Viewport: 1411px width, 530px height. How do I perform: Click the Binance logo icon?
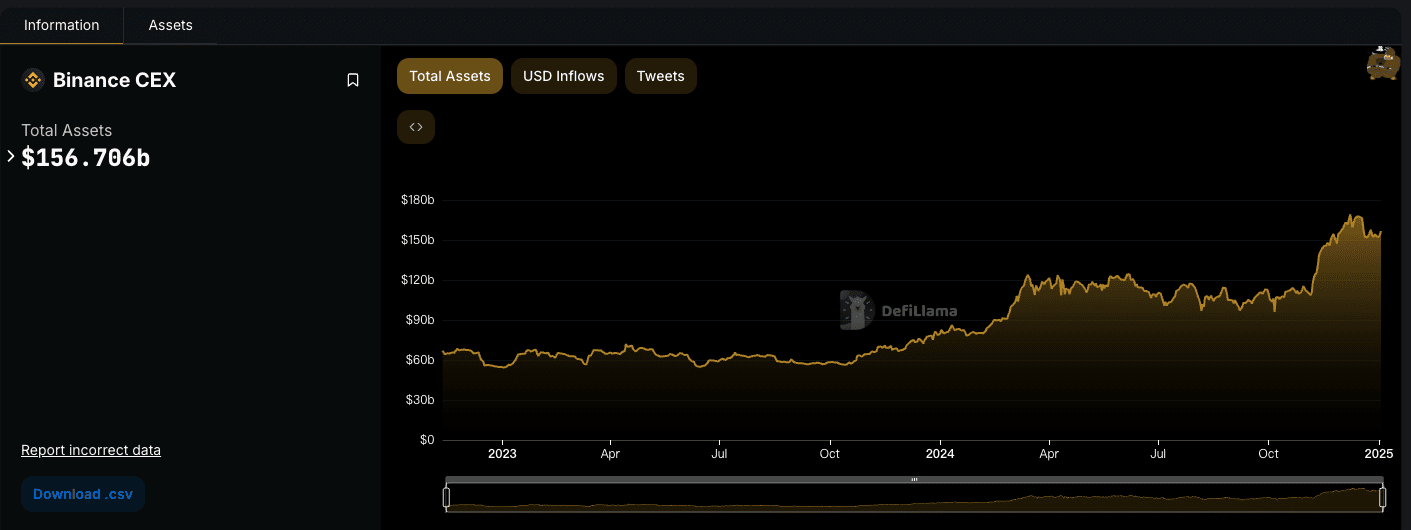point(33,80)
